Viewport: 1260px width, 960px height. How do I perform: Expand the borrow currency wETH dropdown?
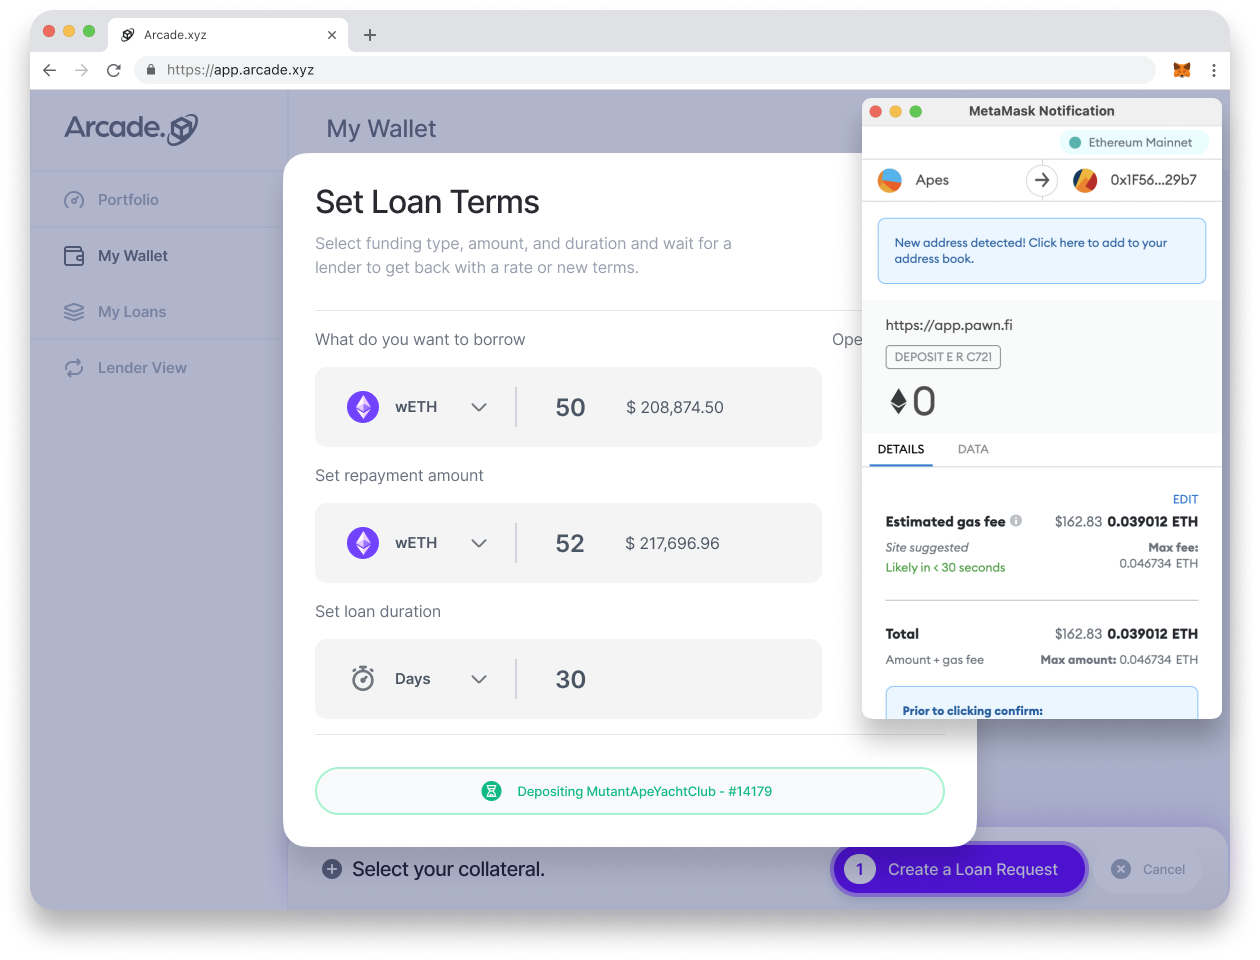(x=479, y=407)
